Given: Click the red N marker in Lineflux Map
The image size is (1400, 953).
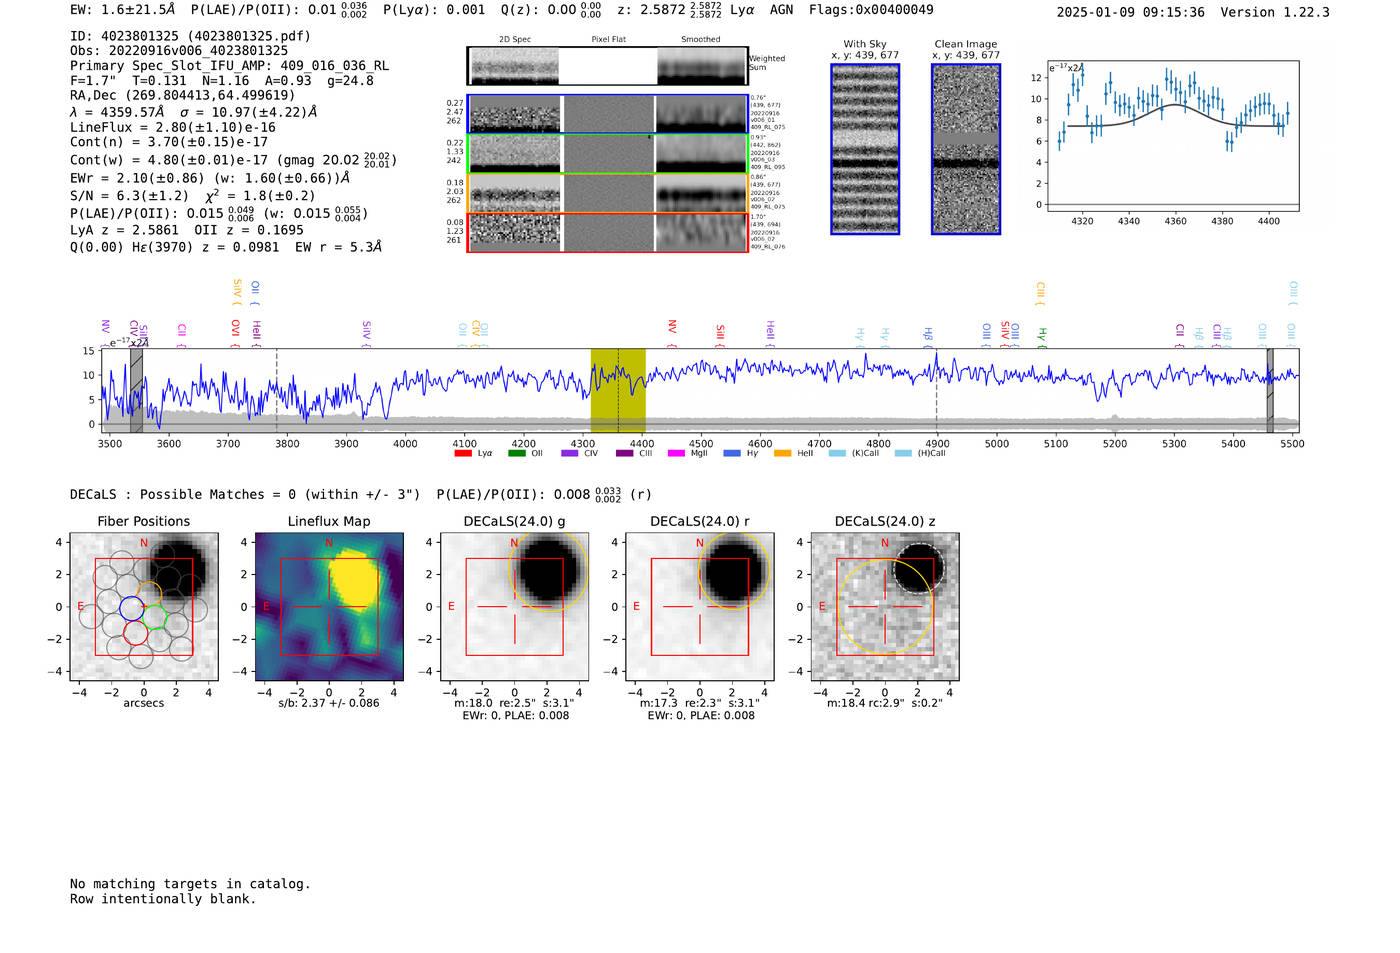Looking at the screenshot, I should point(329,543).
